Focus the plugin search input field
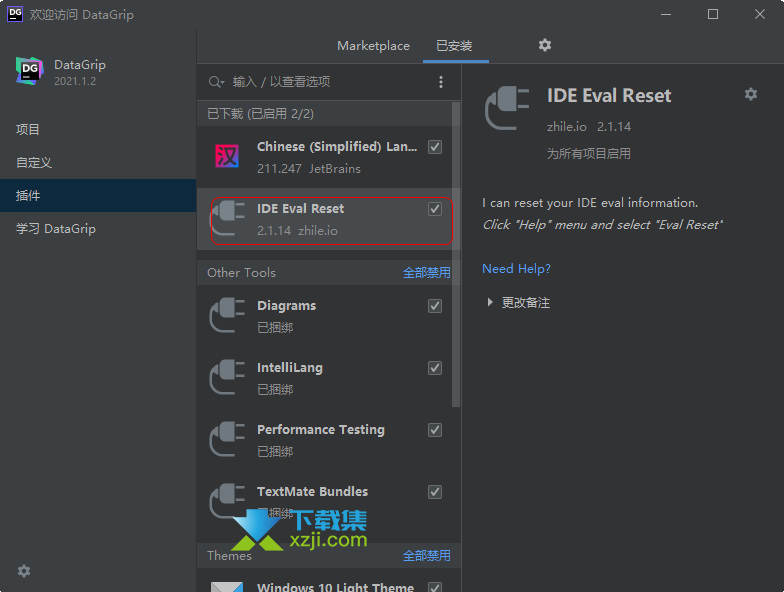Viewport: 784px width, 592px height. tap(330, 82)
